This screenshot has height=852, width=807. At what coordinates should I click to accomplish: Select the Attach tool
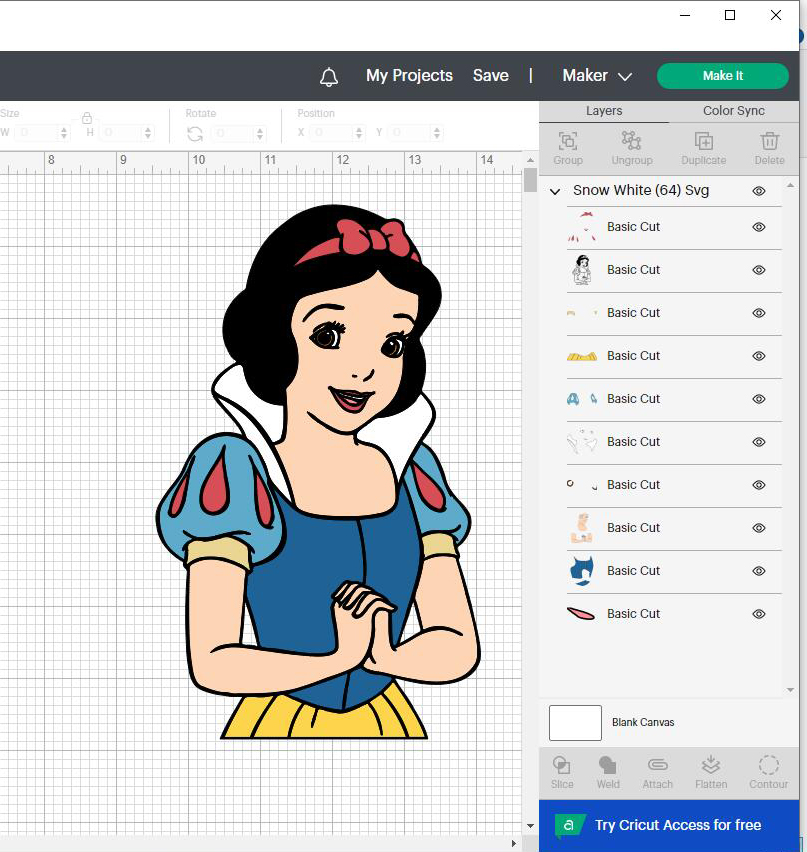(x=658, y=765)
